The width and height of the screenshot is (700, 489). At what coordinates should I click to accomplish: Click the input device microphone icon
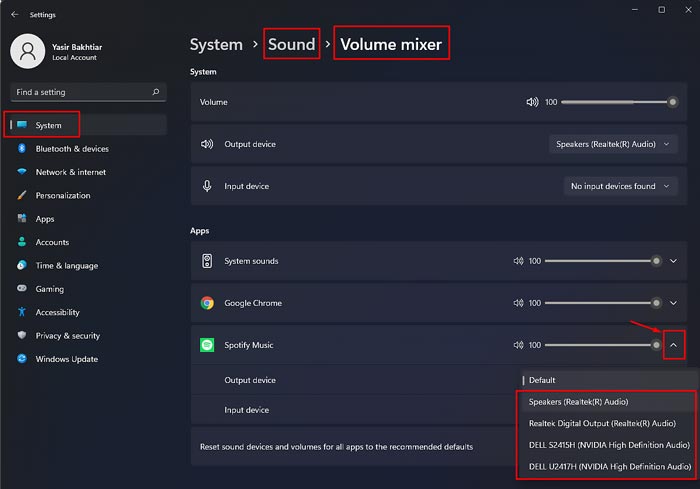(x=207, y=186)
